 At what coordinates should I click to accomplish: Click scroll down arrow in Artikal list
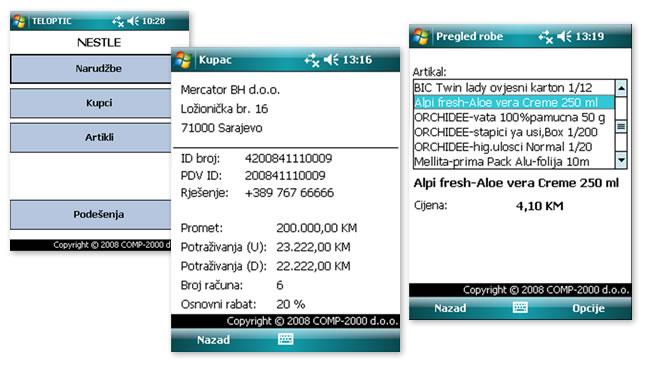pyautogui.click(x=621, y=160)
